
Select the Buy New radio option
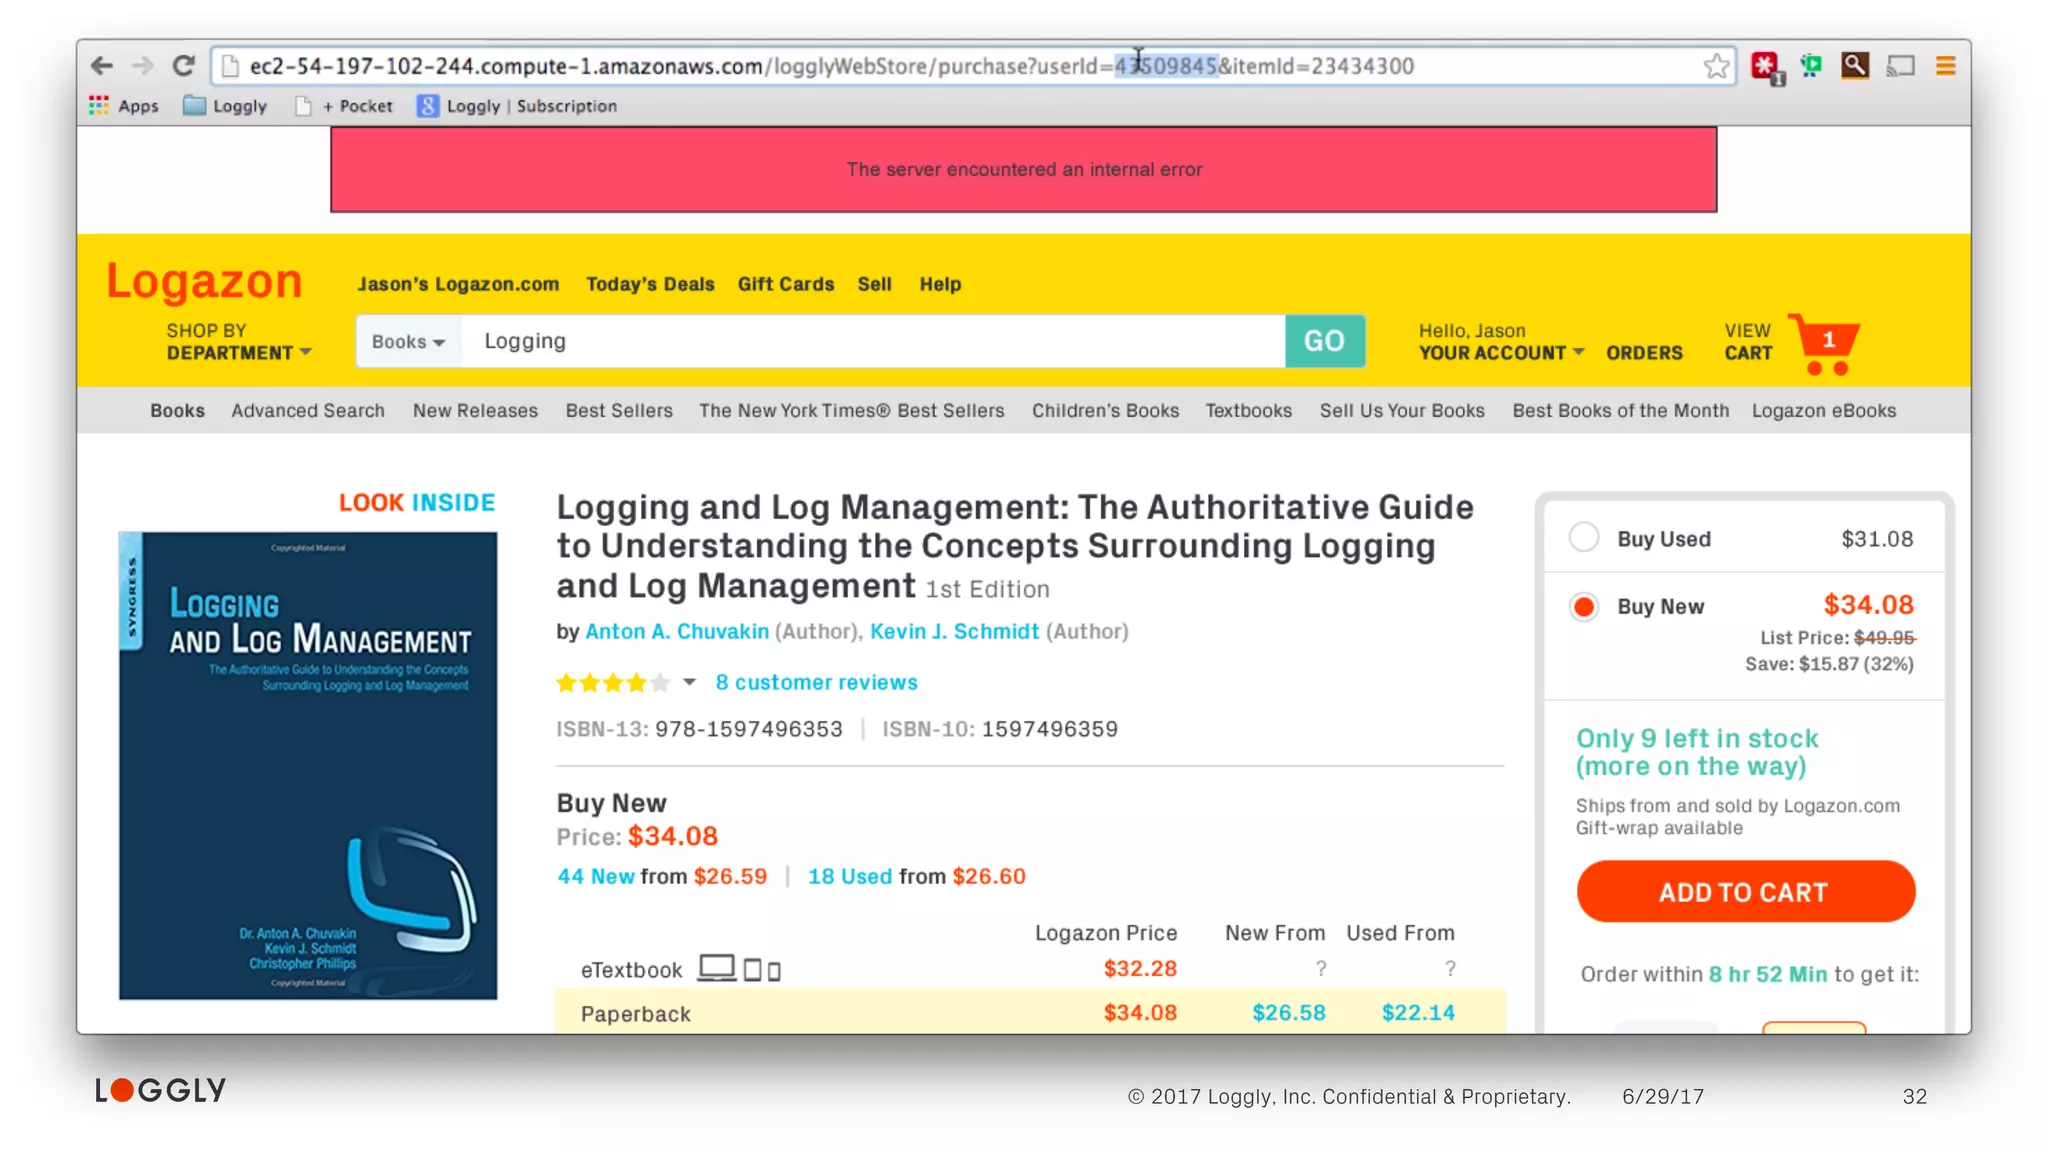coord(1584,606)
